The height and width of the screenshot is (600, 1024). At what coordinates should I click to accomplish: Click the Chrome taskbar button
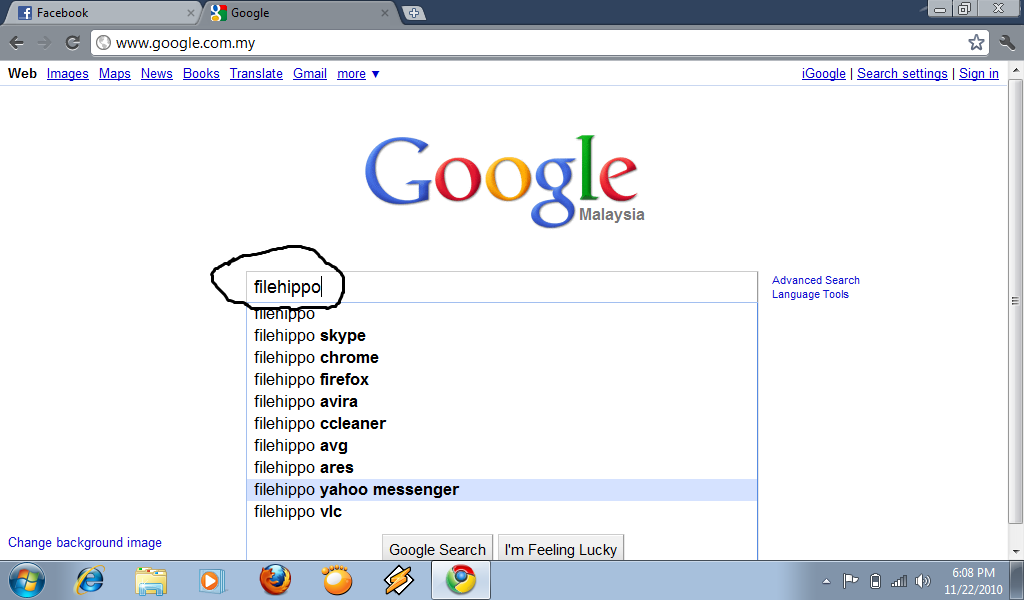tap(461, 580)
